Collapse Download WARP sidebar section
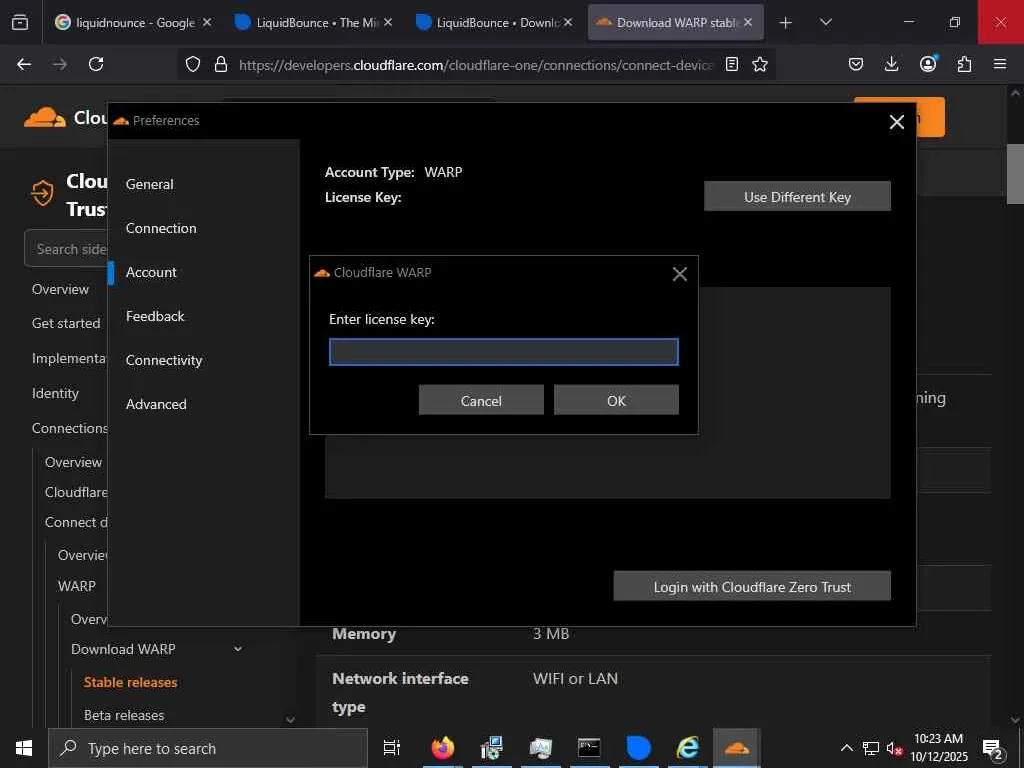 (238, 649)
